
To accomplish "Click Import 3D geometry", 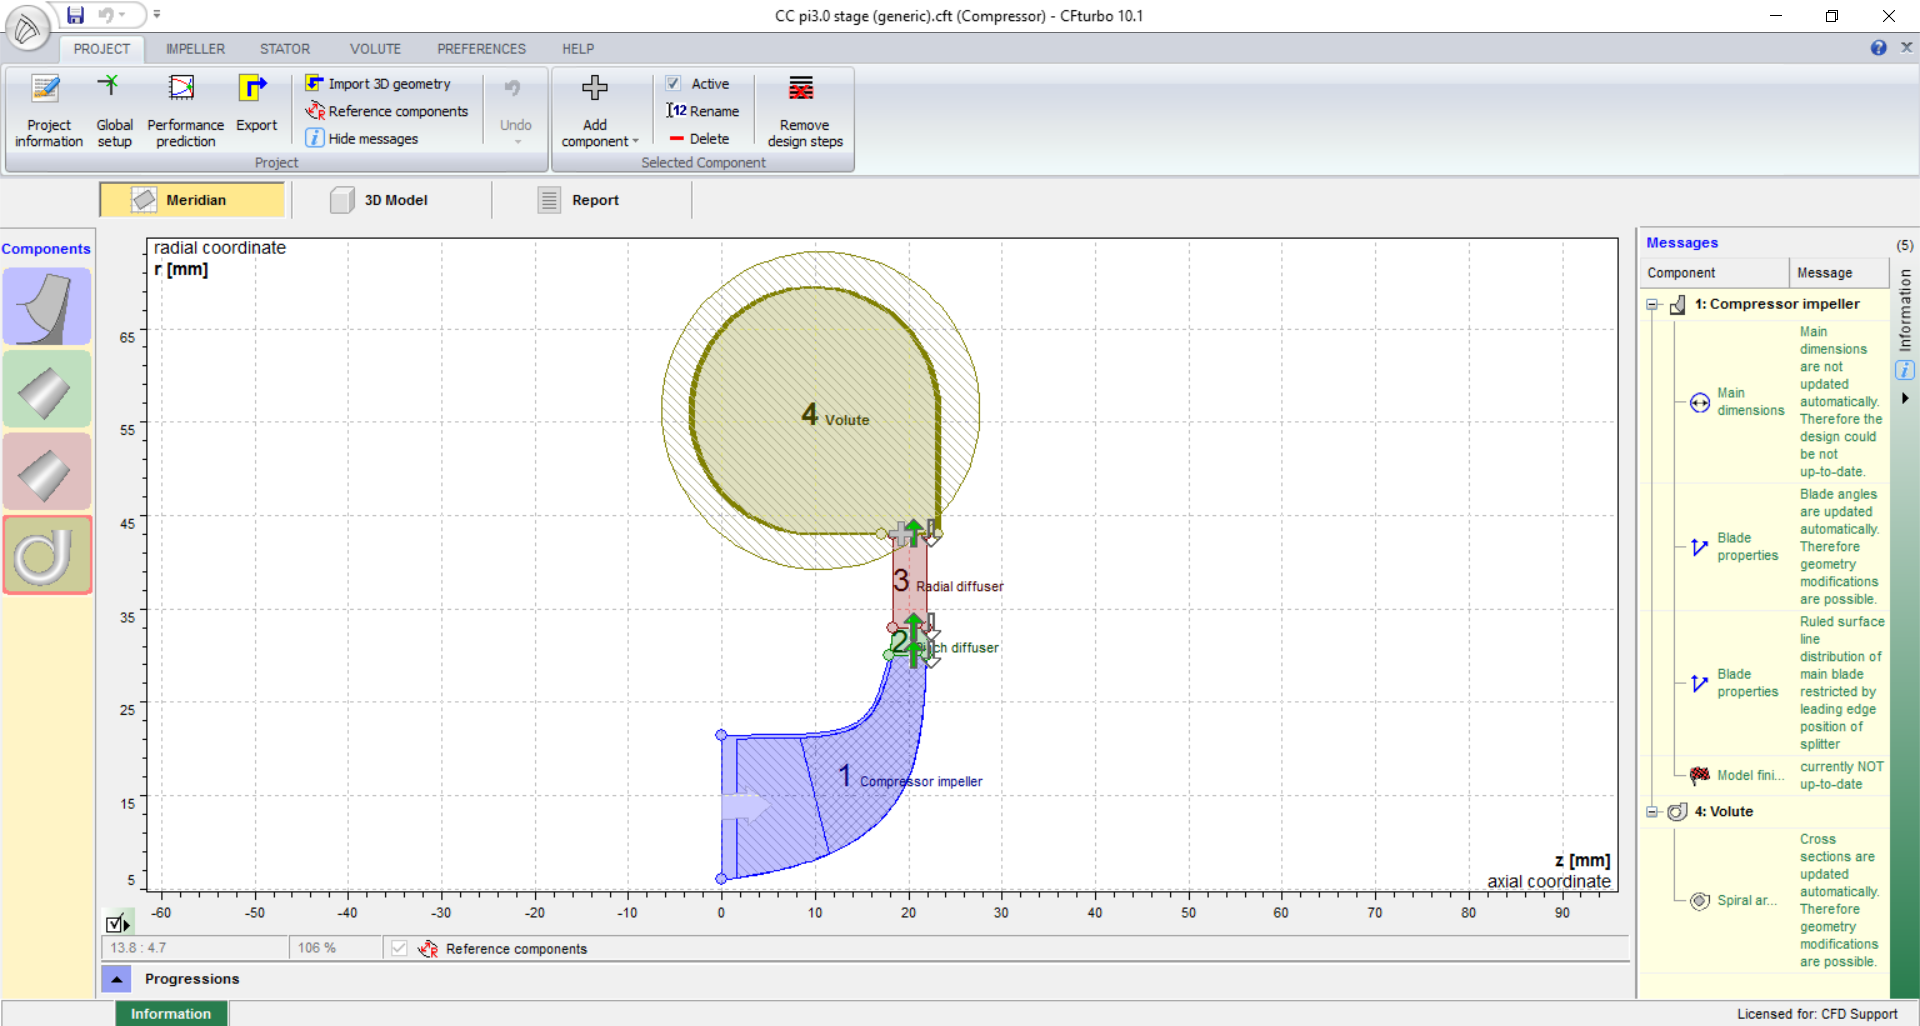I will pyautogui.click(x=388, y=84).
